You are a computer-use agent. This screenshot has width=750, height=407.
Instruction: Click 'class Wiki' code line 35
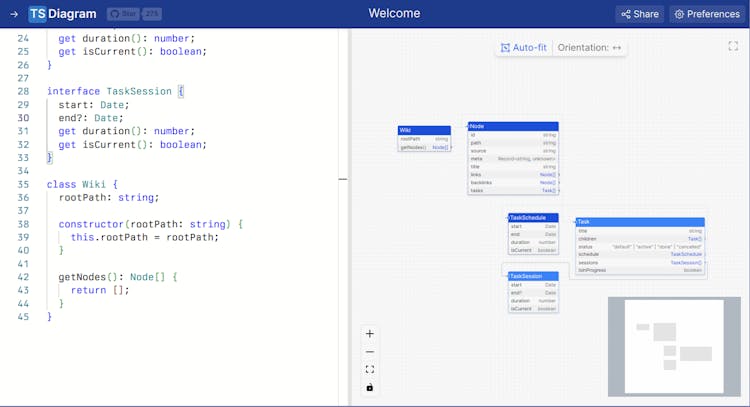[x=82, y=184]
